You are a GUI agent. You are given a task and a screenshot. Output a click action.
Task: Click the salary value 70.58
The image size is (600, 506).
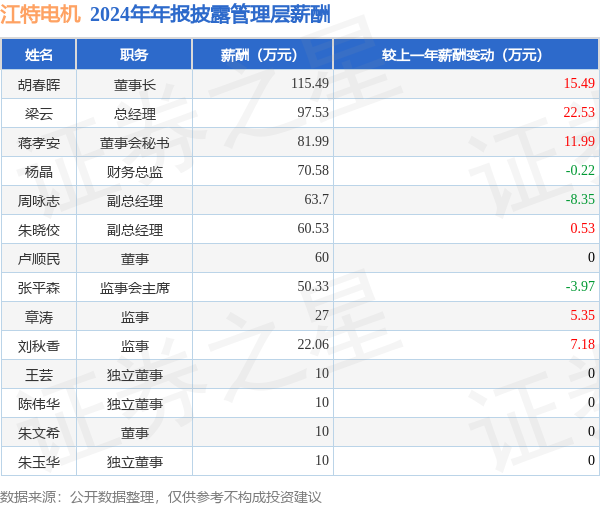(313, 171)
